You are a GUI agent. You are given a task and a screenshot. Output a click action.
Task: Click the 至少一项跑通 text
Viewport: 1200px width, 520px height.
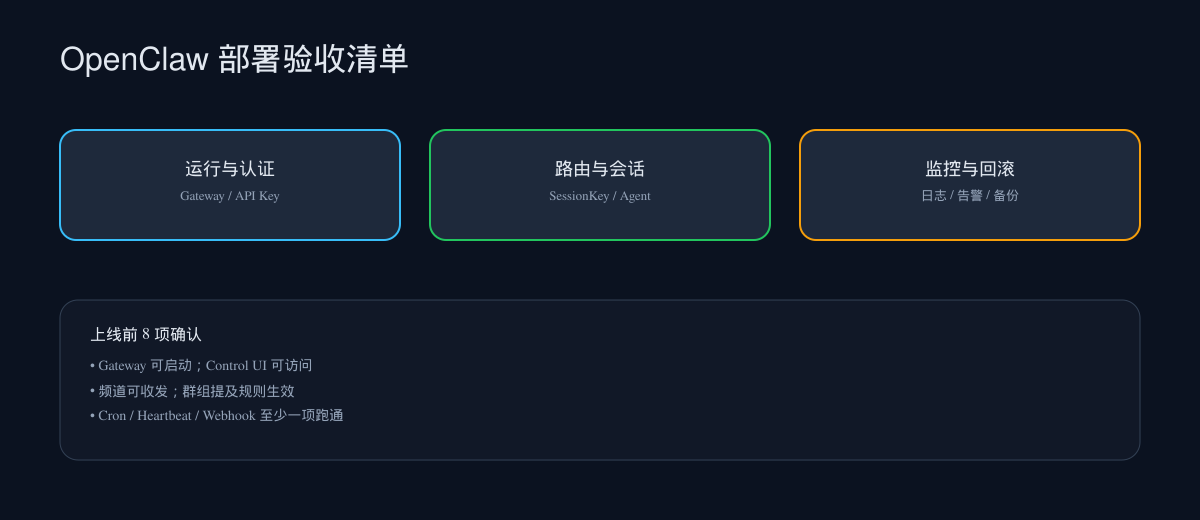point(301,415)
